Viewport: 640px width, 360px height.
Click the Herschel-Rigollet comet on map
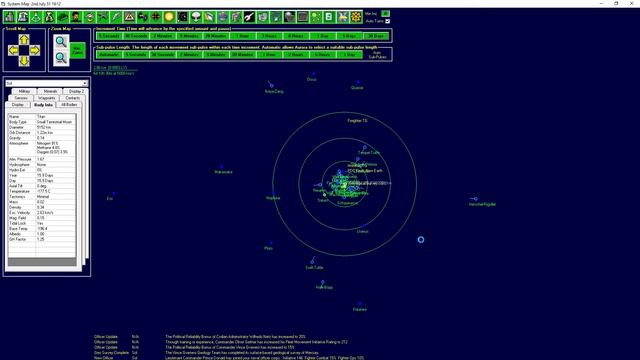click(x=476, y=199)
